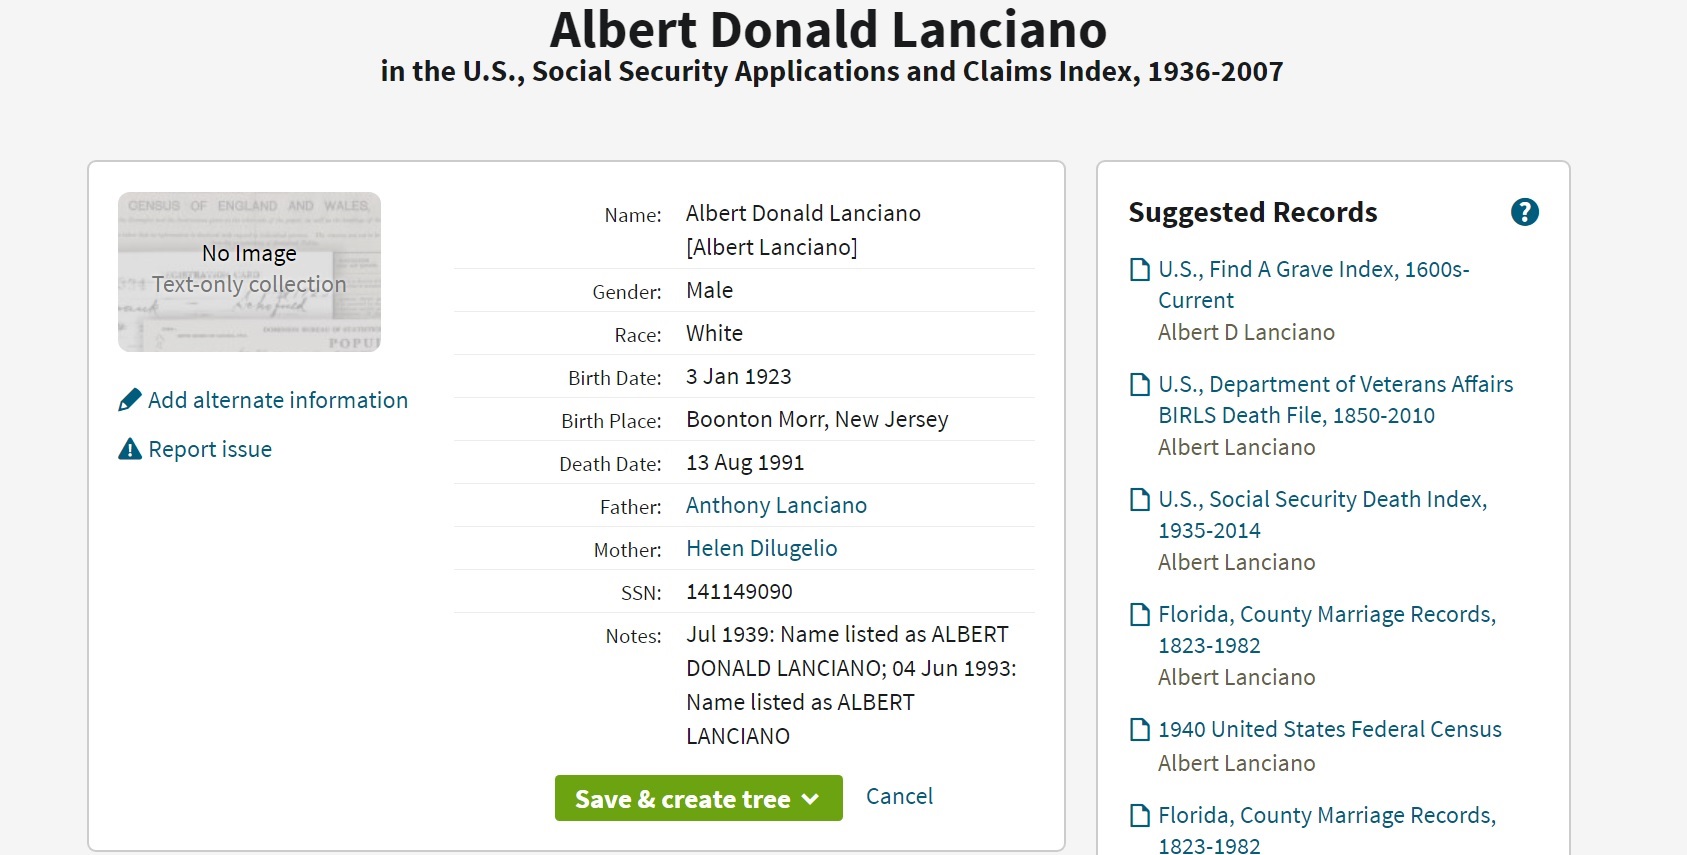Click Add alternate information link
The width and height of the screenshot is (1687, 855).
278,400
